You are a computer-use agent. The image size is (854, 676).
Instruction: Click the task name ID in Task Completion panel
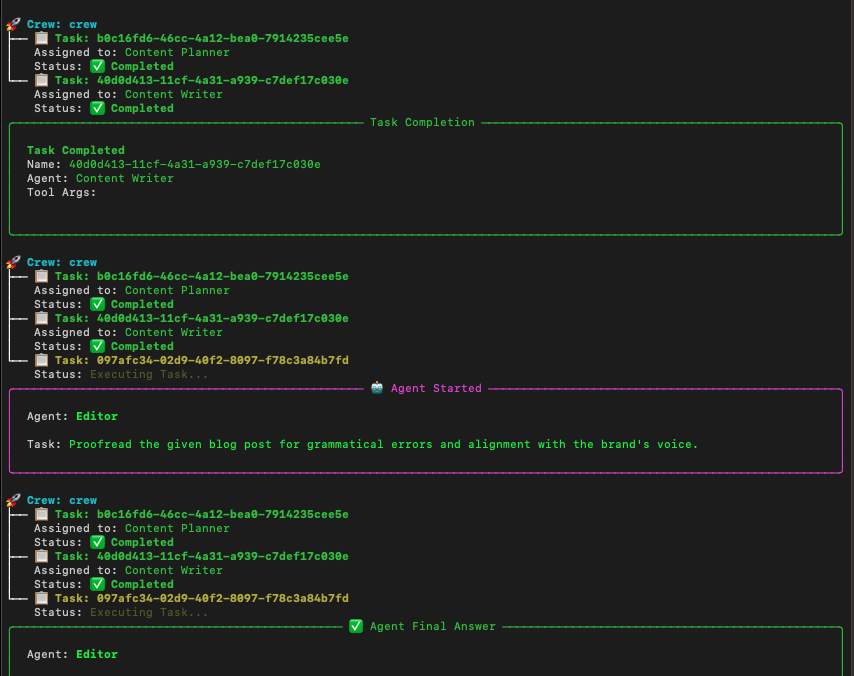(194, 164)
